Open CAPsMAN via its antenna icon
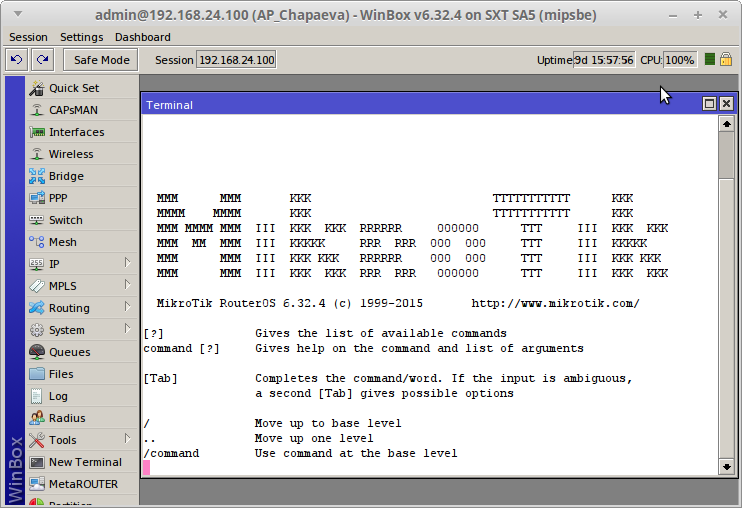742x508 pixels. (x=36, y=110)
